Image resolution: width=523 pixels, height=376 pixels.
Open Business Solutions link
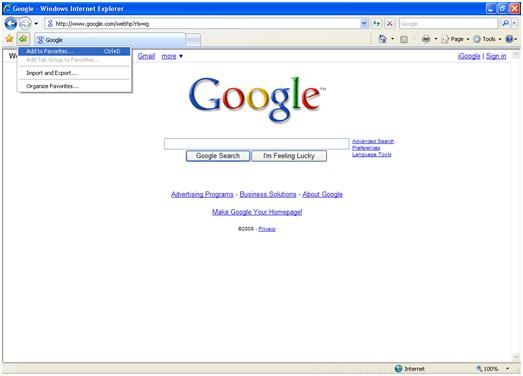pos(268,194)
